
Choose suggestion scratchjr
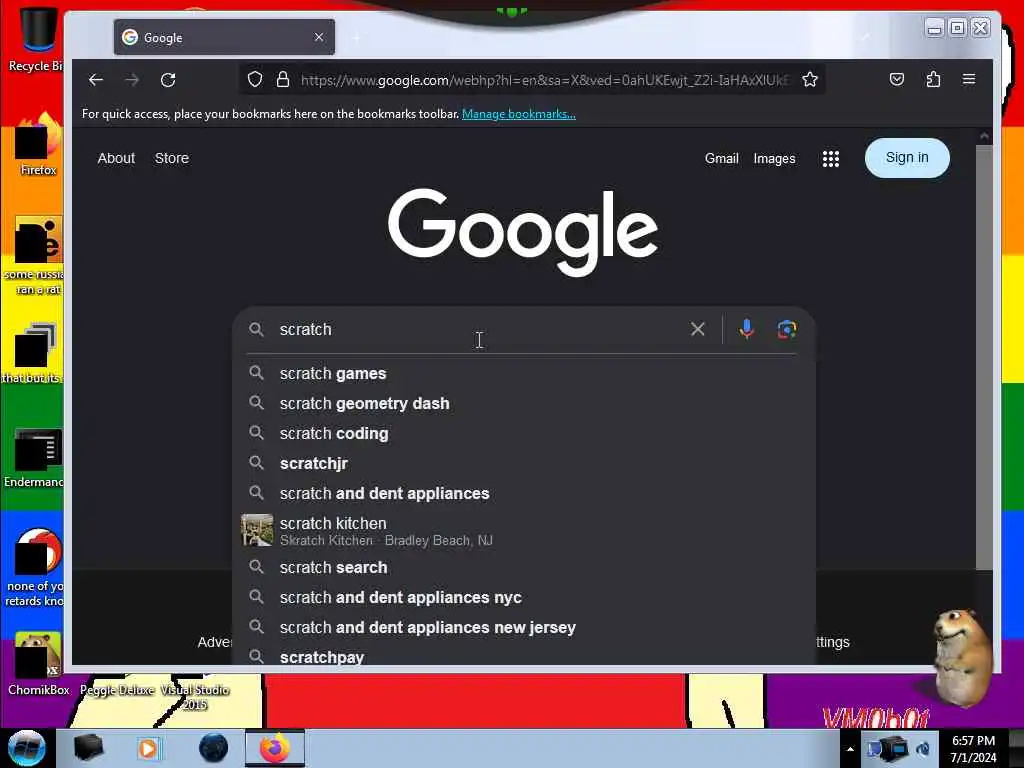coord(524,464)
